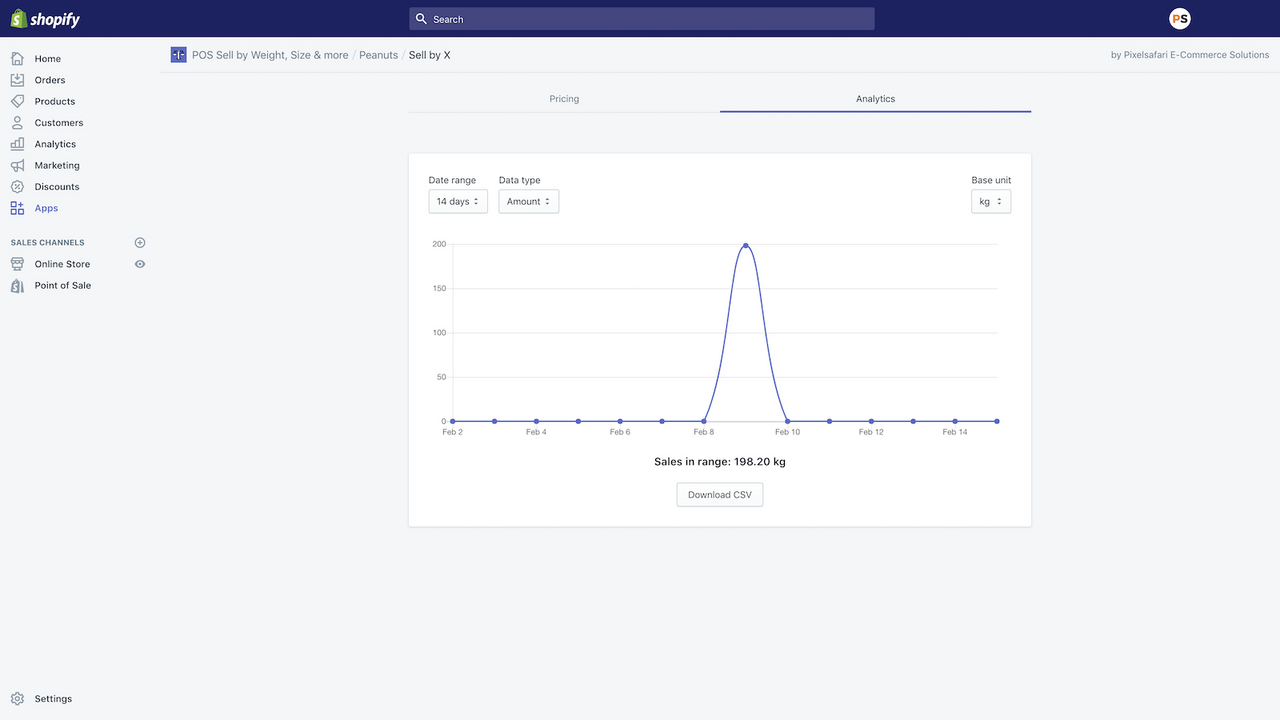Viewport: 1280px width, 720px height.
Task: Click the Apps grid icon
Action: click(17, 208)
